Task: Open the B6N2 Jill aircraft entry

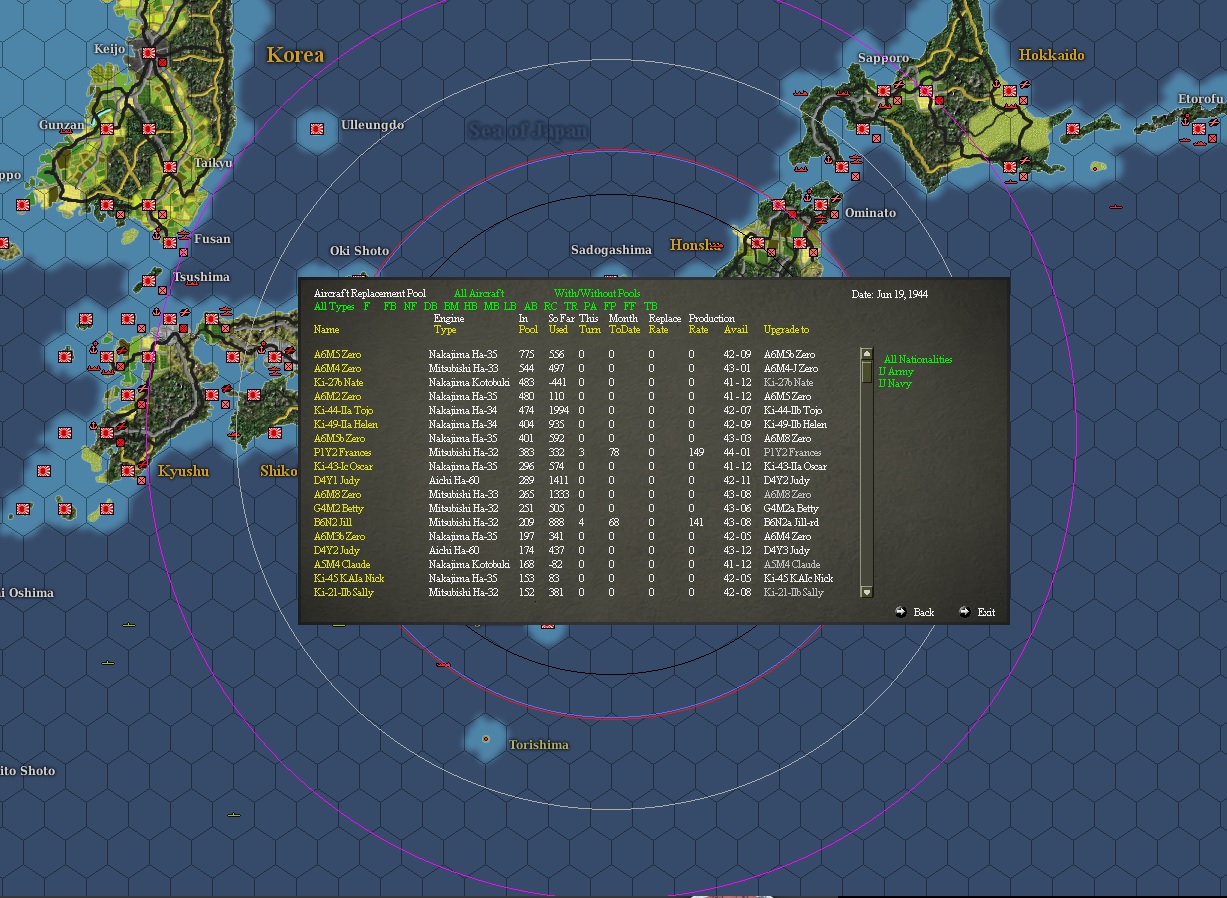Action: point(333,522)
